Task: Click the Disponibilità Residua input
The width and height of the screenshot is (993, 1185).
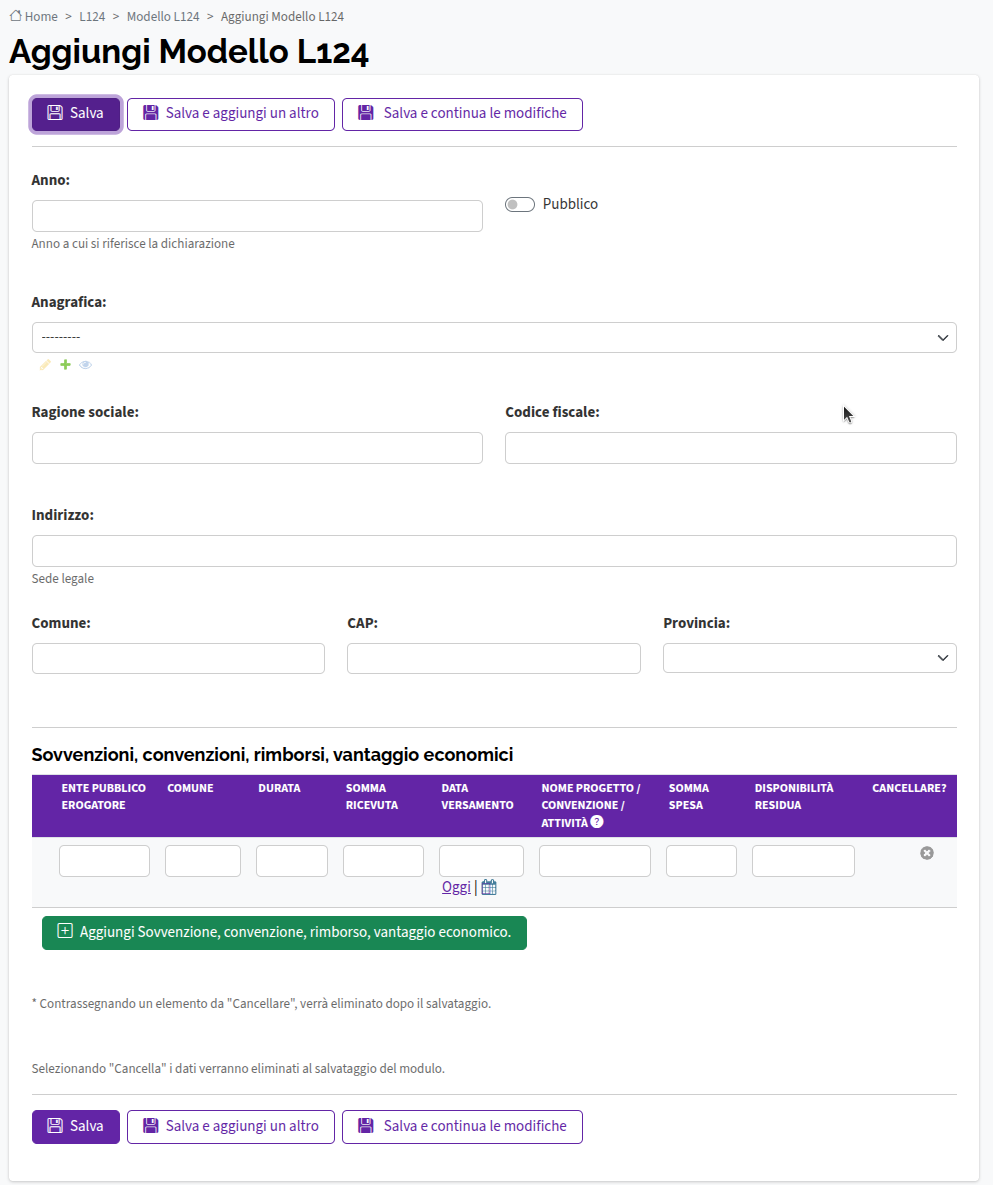Action: [x=803, y=861]
